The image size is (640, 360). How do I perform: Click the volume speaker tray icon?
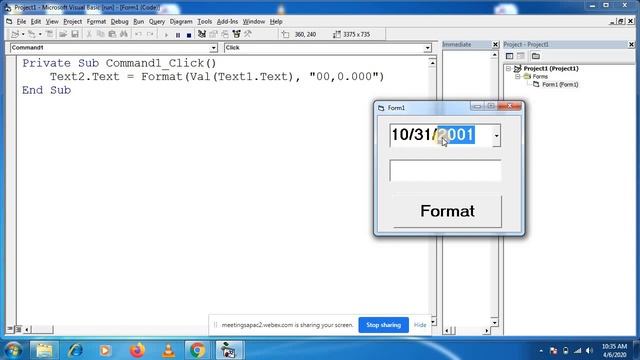click(x=589, y=351)
